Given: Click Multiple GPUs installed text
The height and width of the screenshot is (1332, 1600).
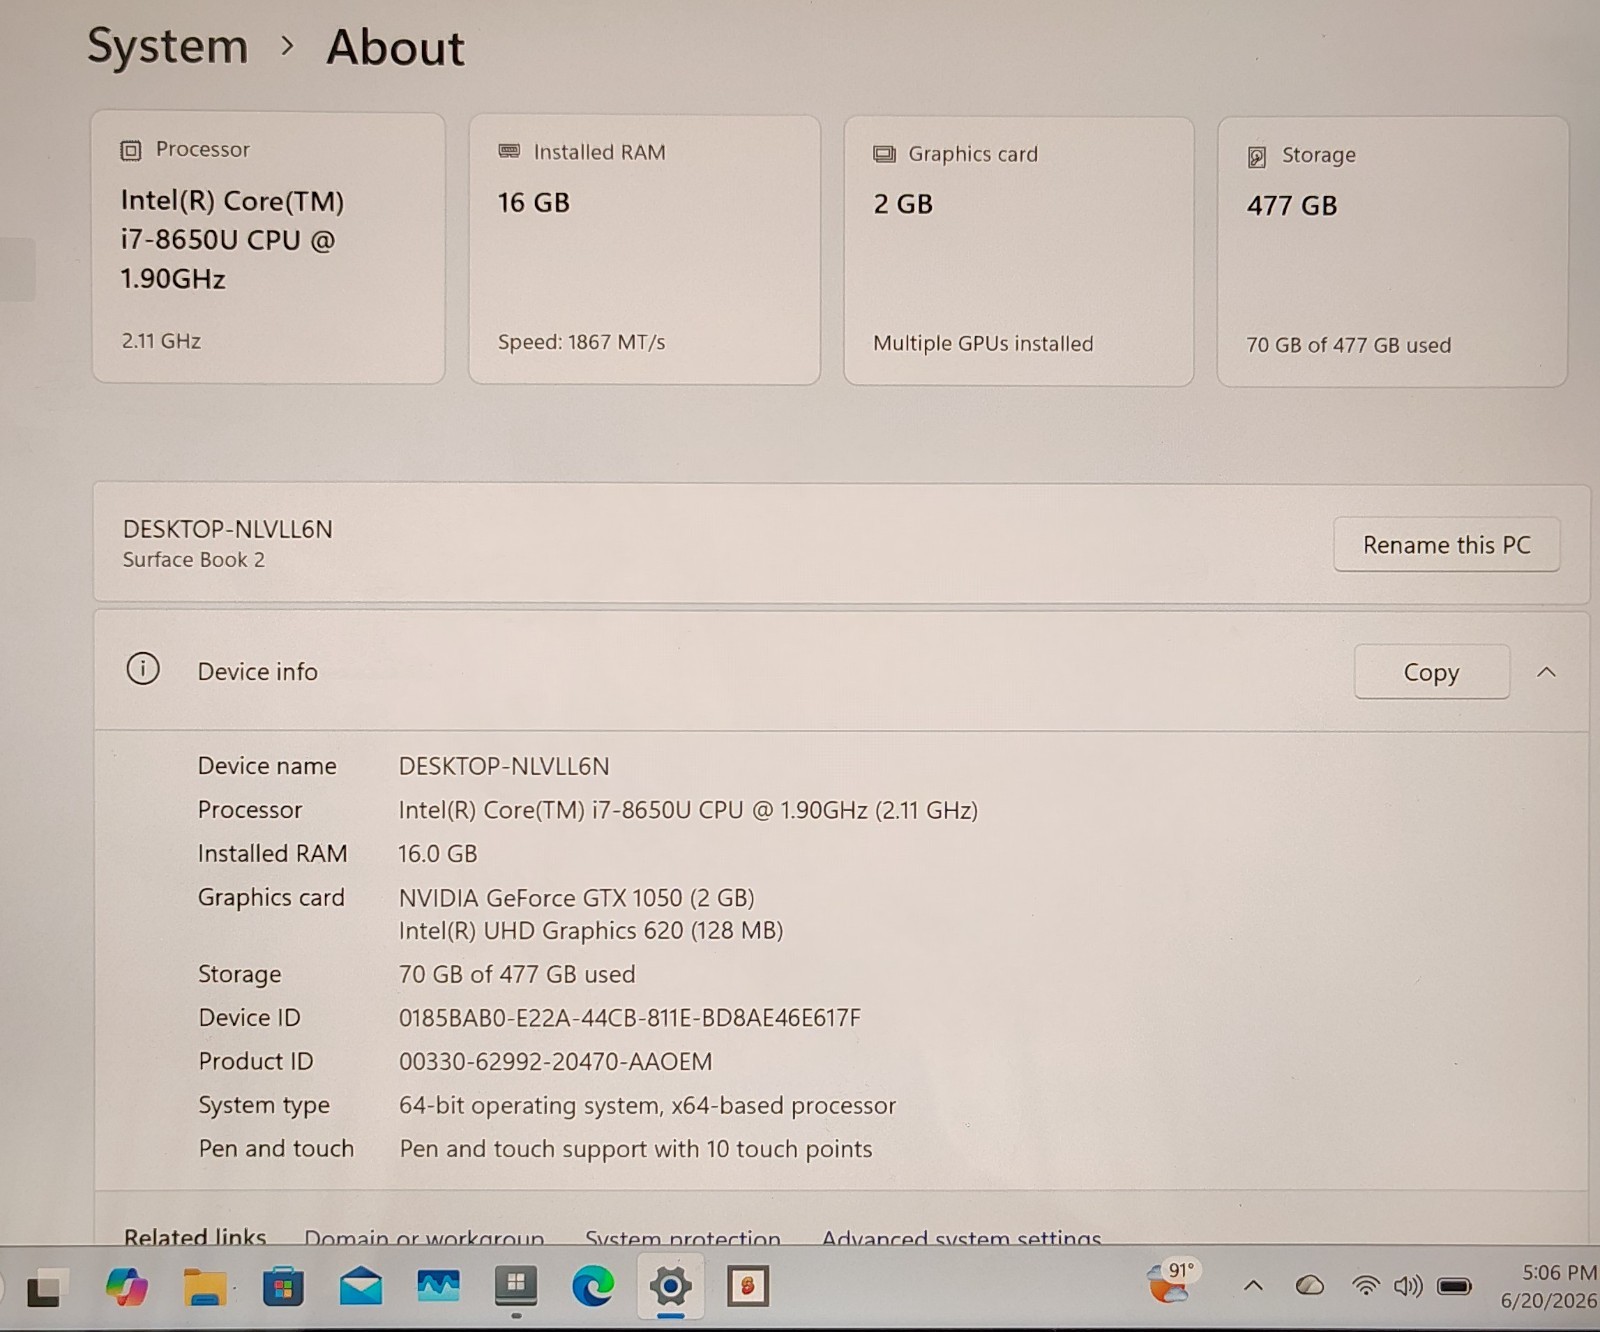Looking at the screenshot, I should coord(983,344).
